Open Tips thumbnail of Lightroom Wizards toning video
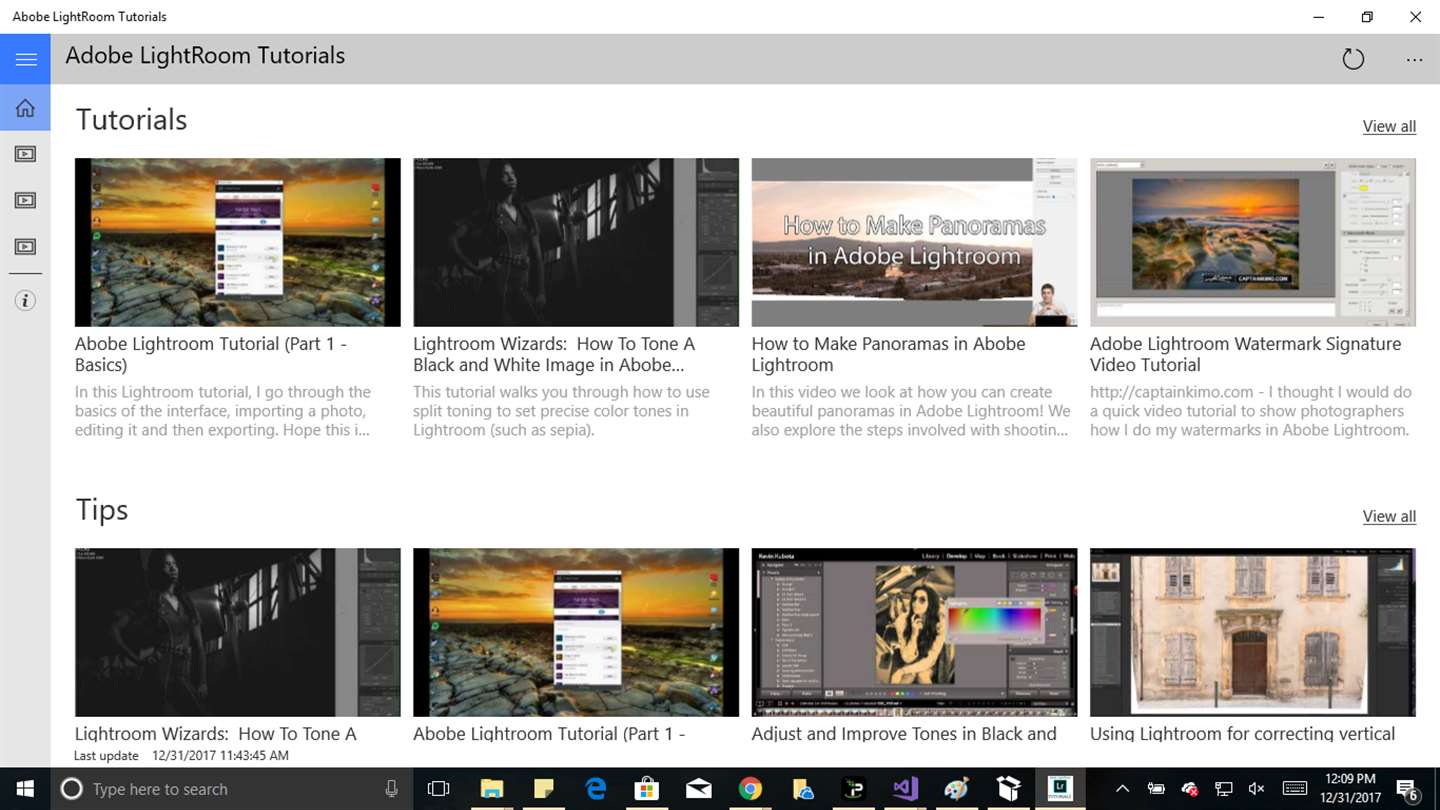1440x810 pixels. tap(238, 632)
